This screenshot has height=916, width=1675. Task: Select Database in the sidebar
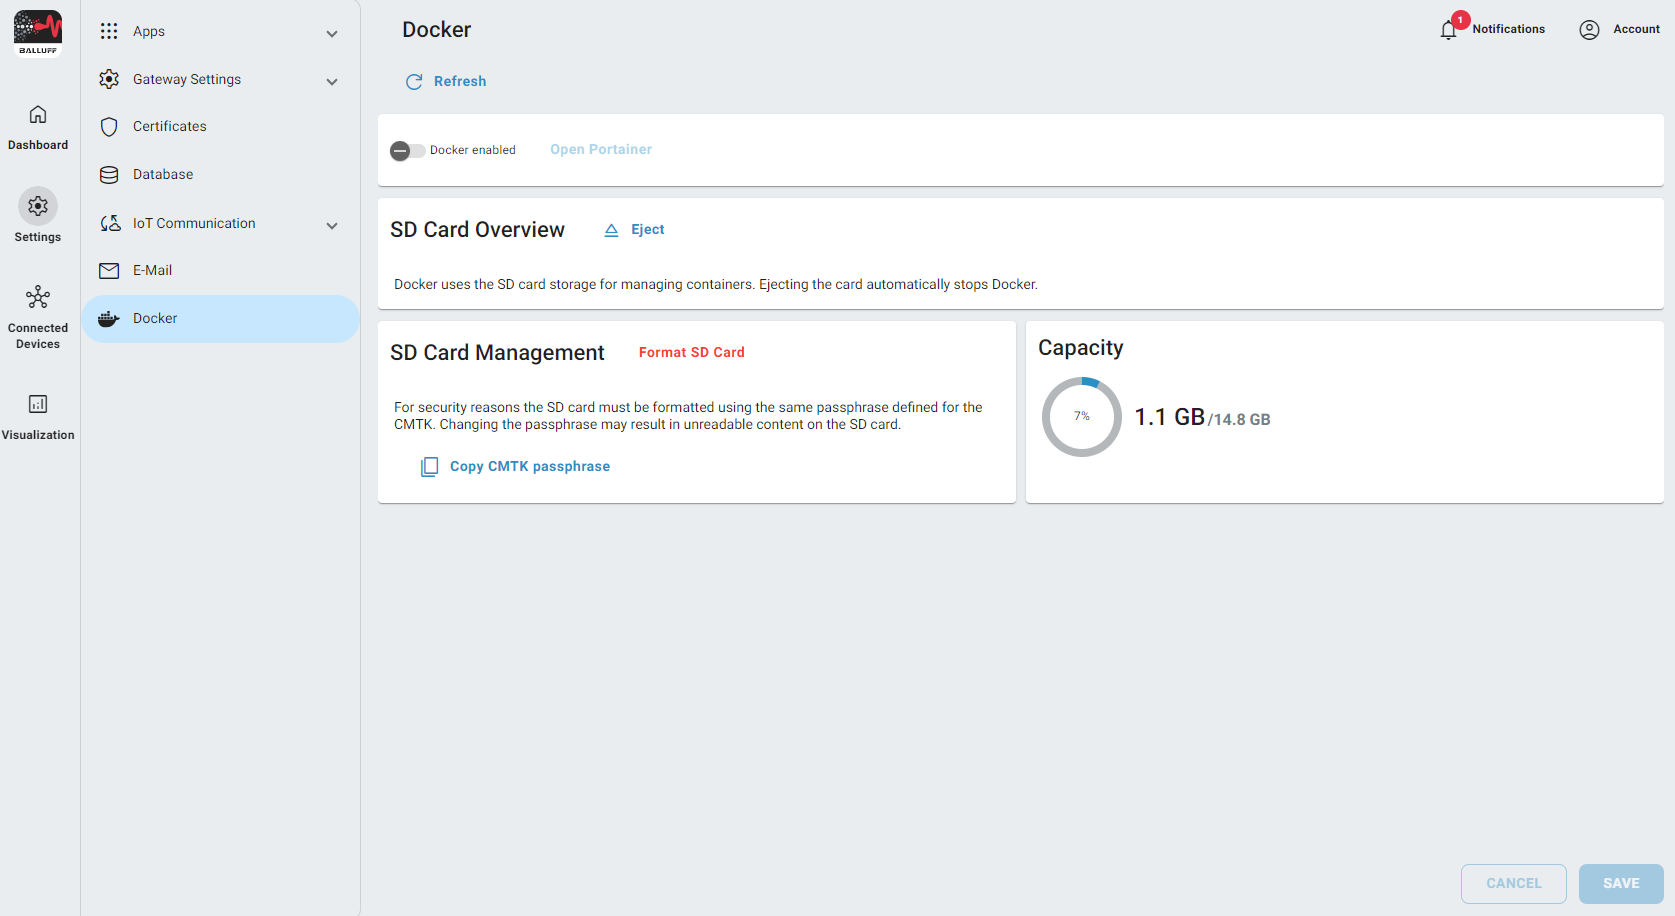click(163, 175)
